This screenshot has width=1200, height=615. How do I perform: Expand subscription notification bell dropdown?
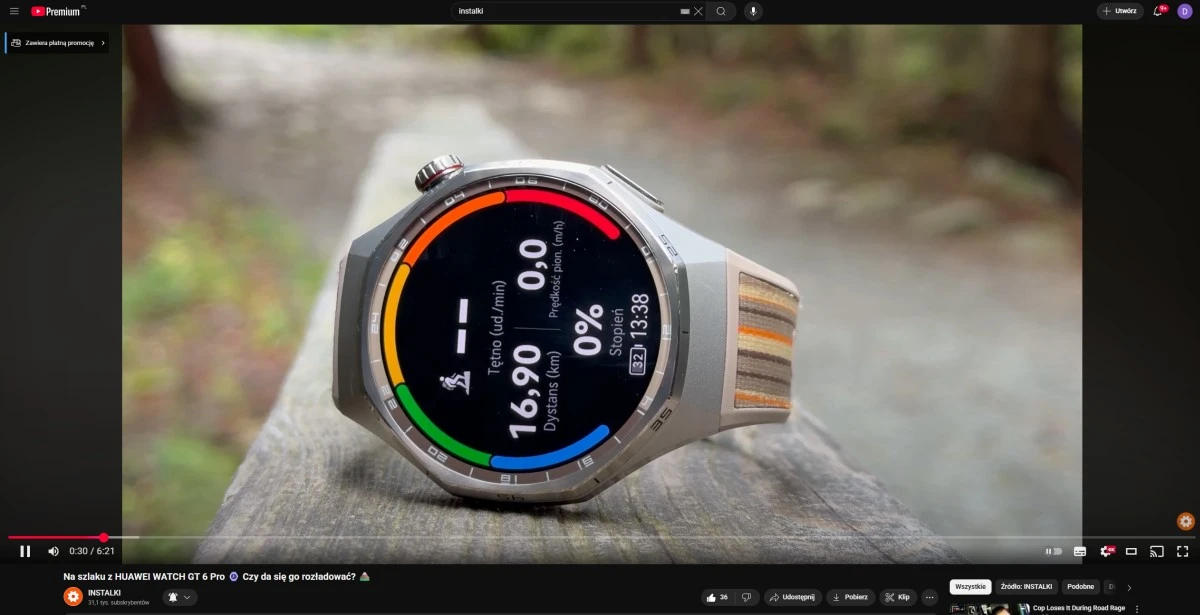point(180,597)
